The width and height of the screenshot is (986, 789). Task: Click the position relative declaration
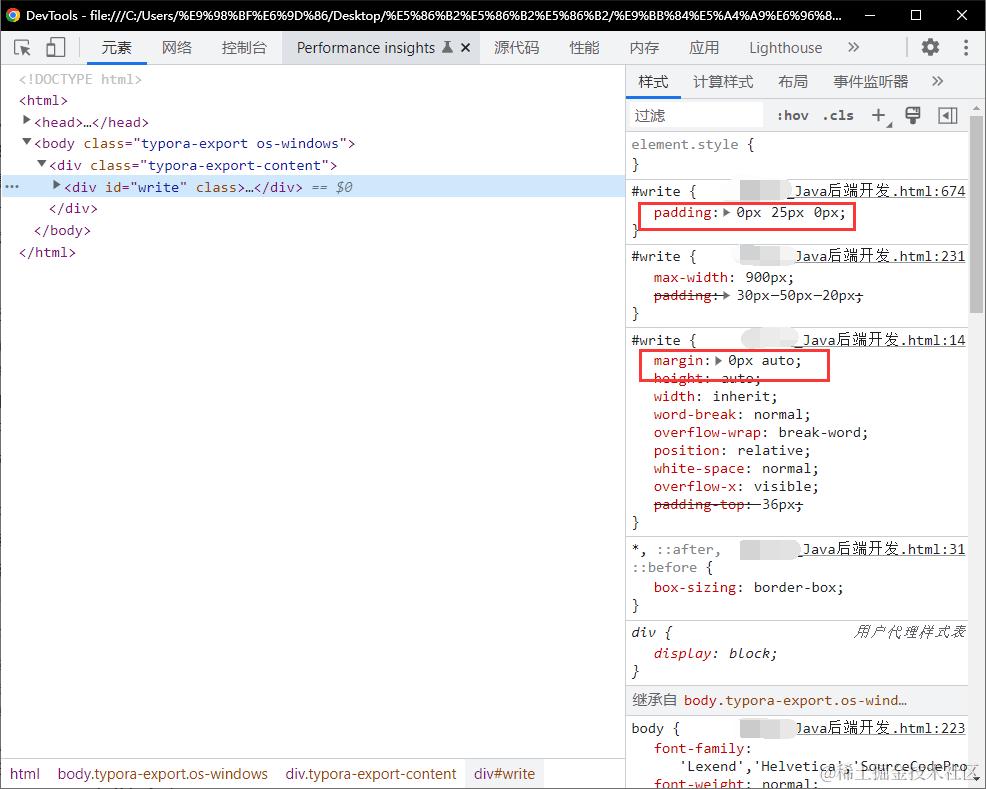point(732,451)
